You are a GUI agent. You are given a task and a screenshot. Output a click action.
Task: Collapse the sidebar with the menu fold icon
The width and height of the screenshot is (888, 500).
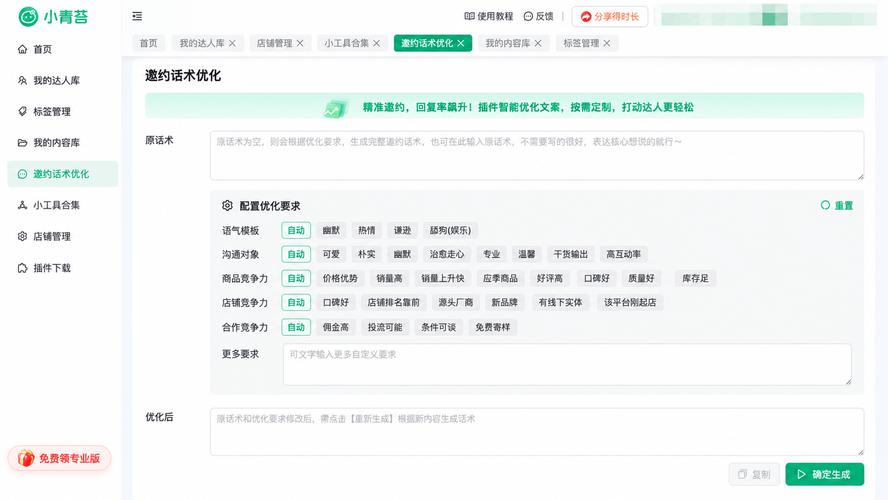click(x=137, y=16)
